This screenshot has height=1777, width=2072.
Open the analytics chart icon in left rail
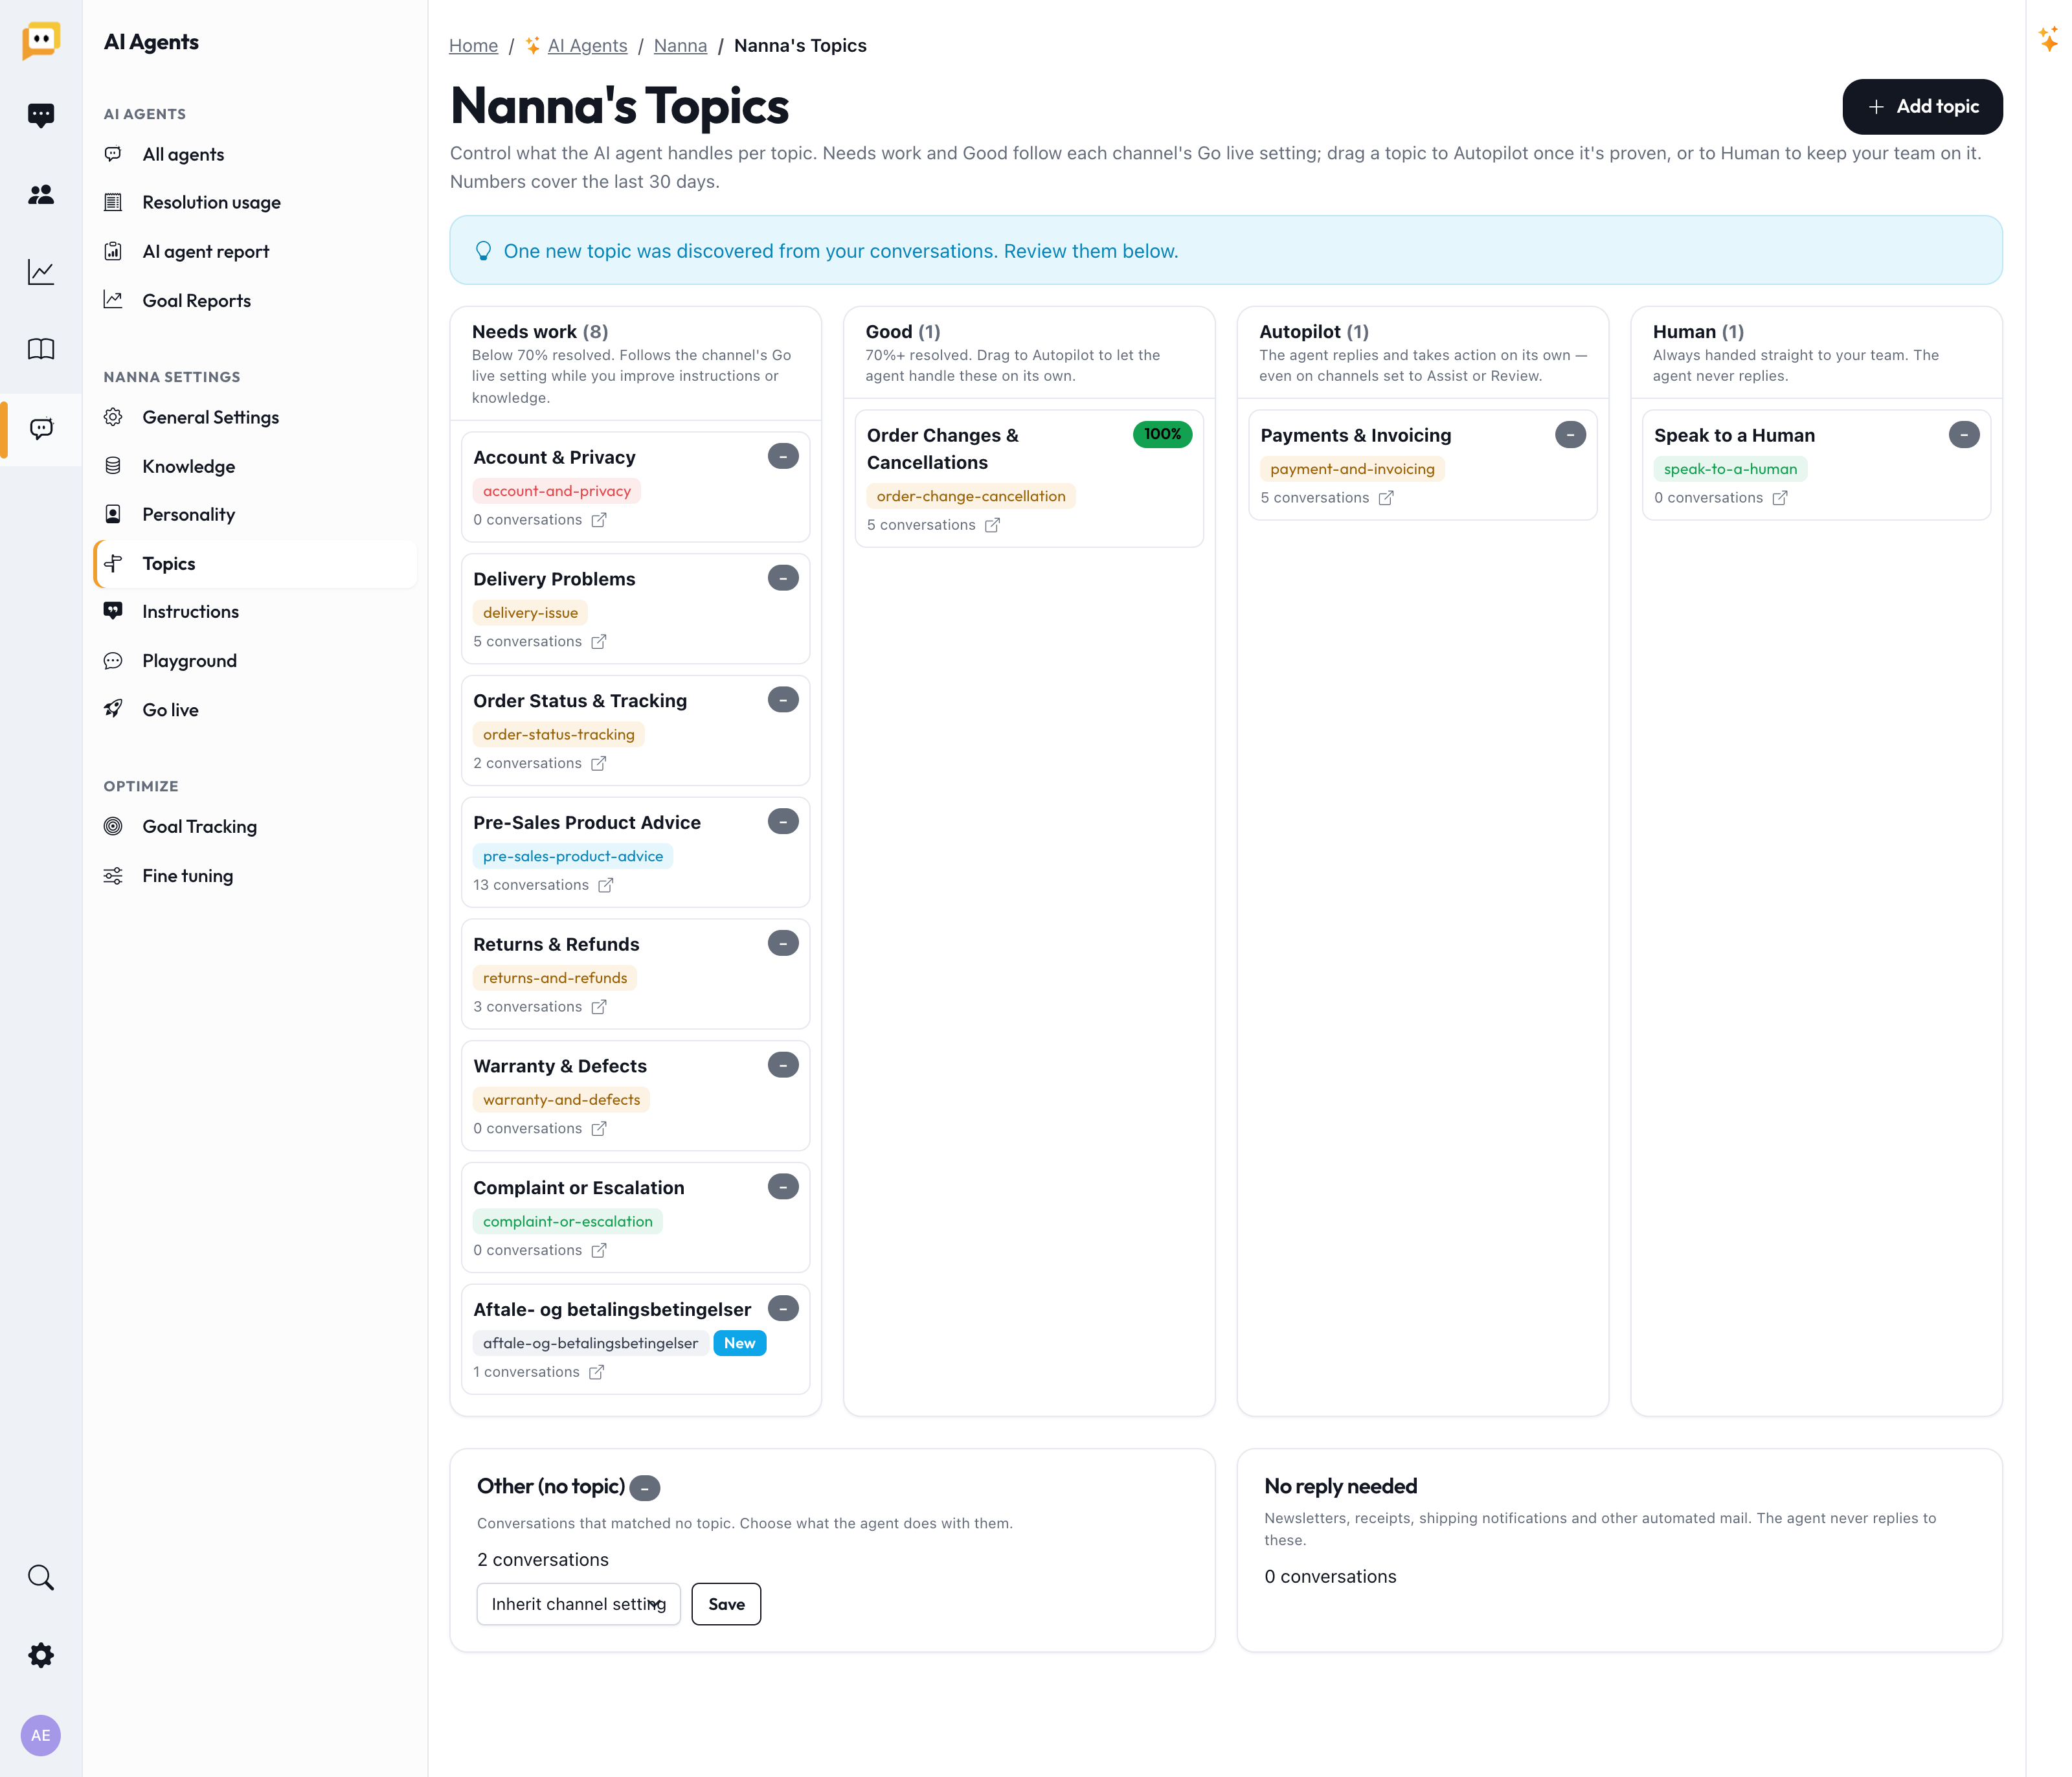[41, 272]
